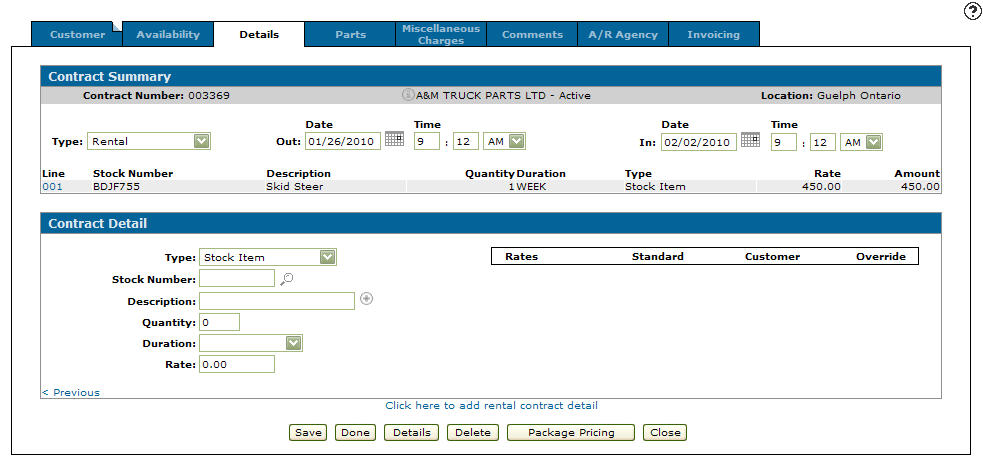Click the Out time minutes field
Screen dimensions: 983x467
(466, 142)
